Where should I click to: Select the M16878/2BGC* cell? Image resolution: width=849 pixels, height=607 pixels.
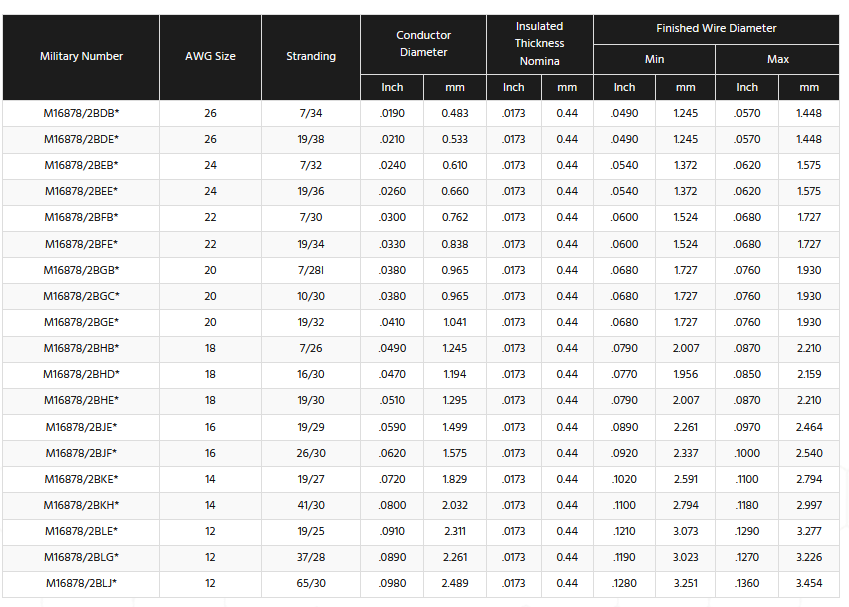click(x=81, y=296)
